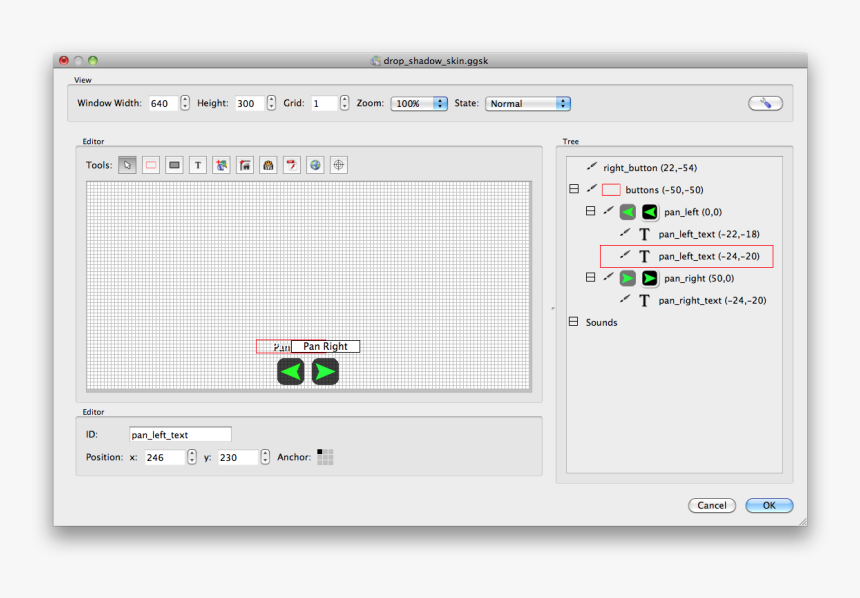Toggle visibility tick of buttons row
860x598 pixels.
[591, 188]
